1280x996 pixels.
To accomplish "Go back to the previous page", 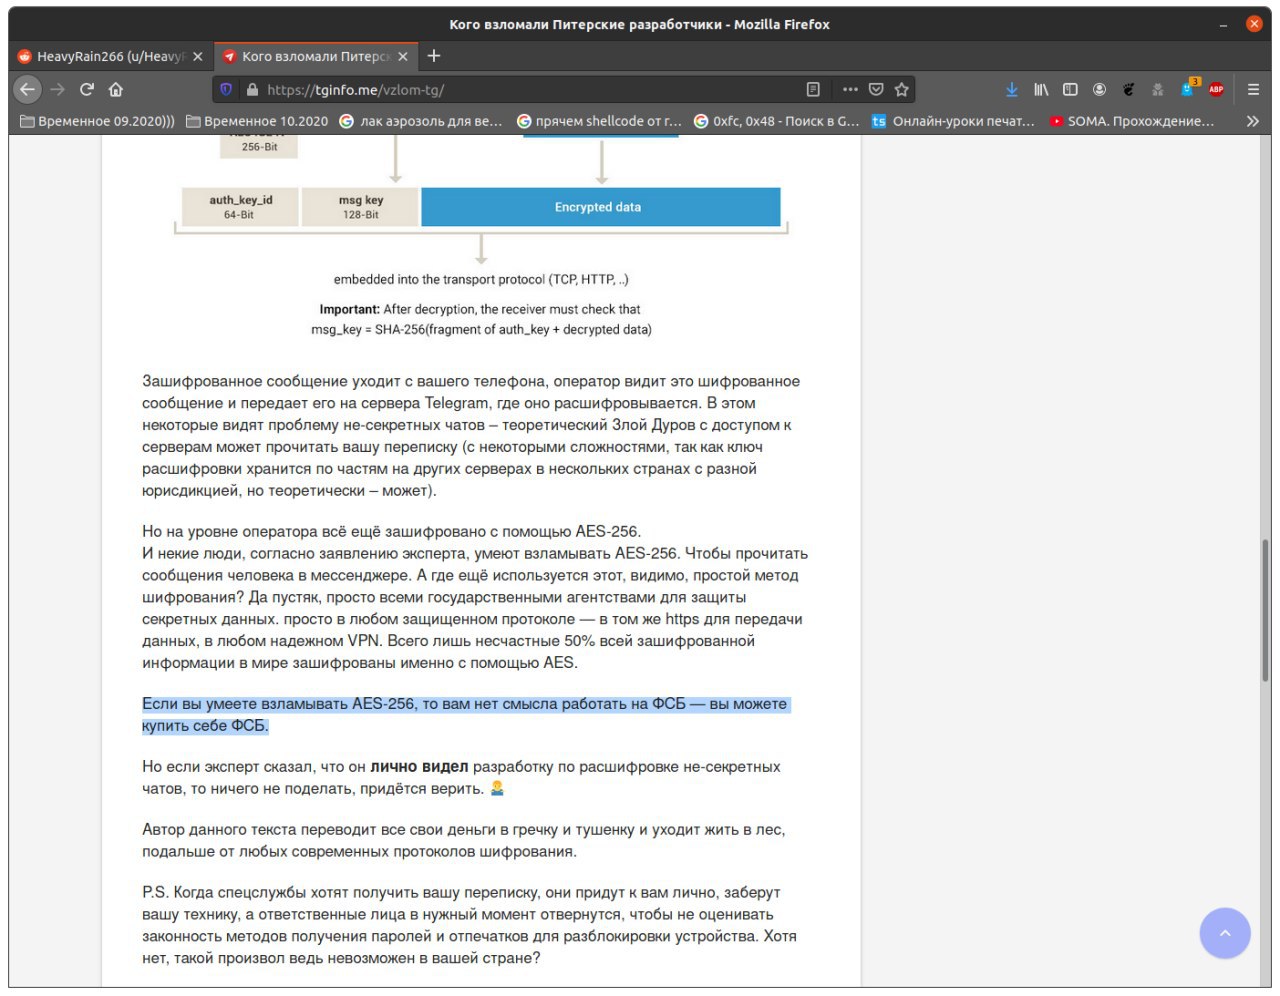I will (x=27, y=89).
